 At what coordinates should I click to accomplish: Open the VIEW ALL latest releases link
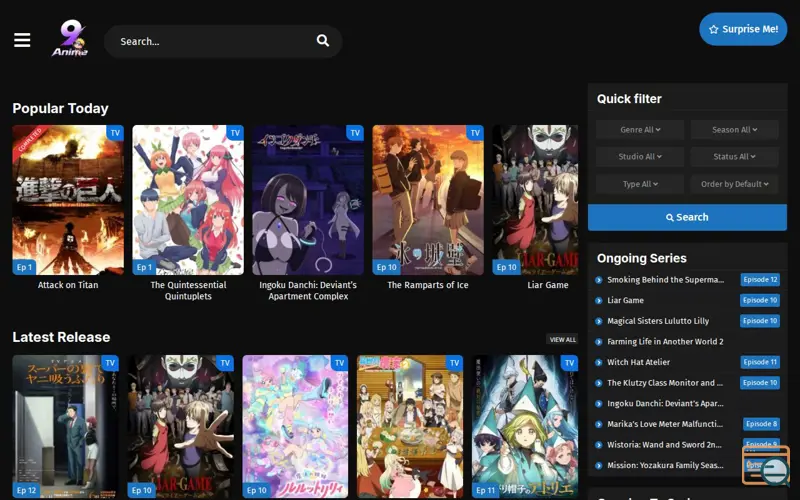click(x=562, y=339)
